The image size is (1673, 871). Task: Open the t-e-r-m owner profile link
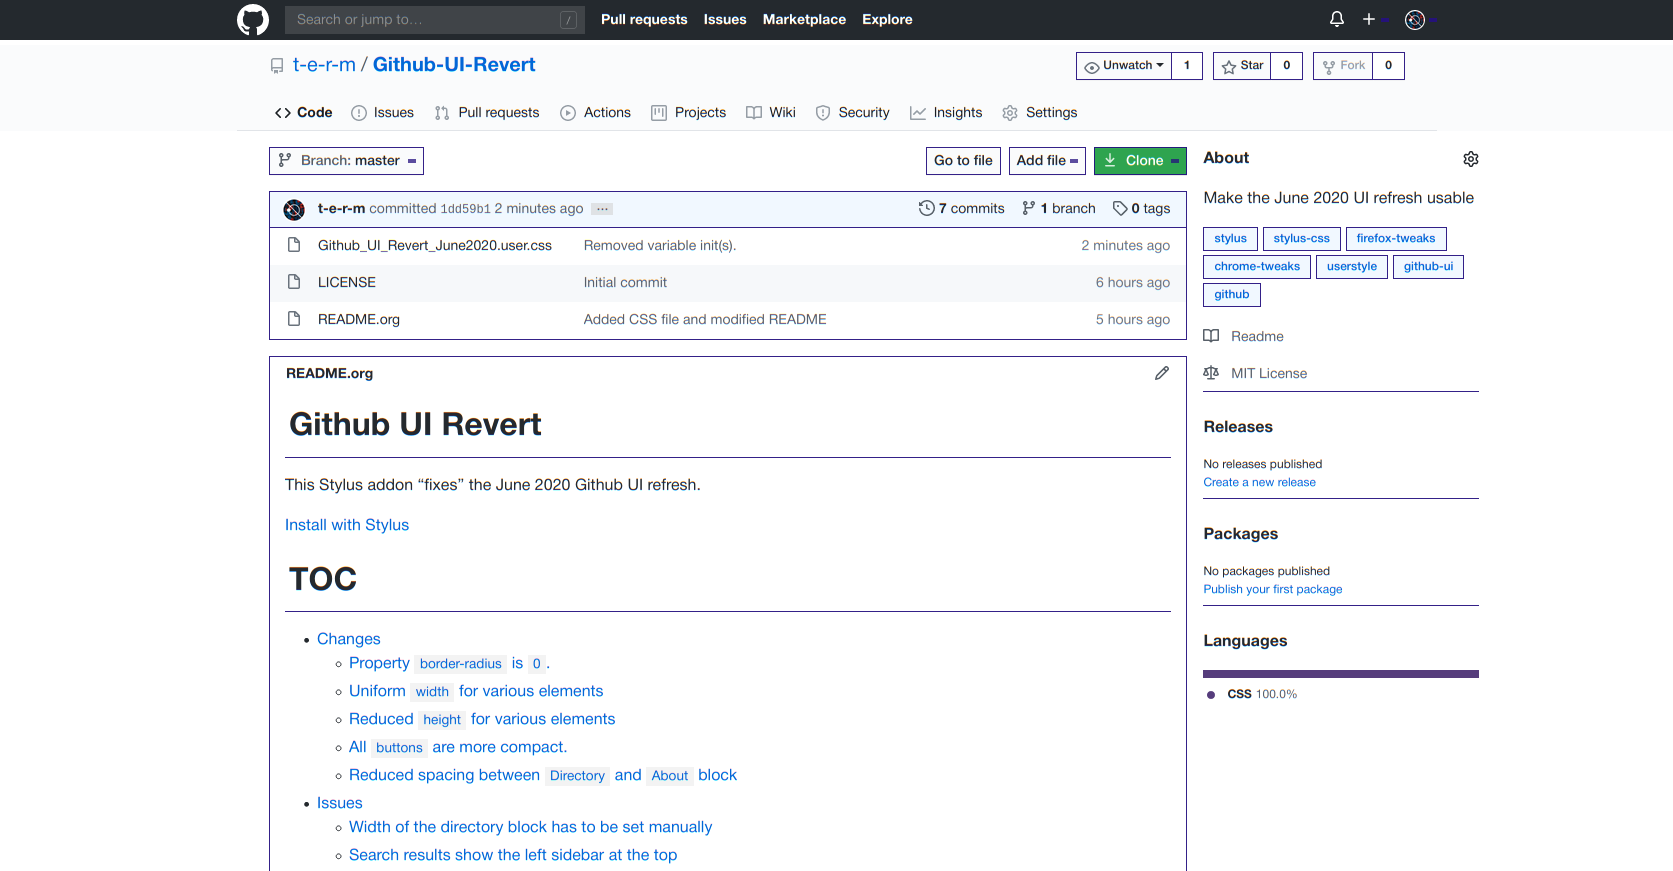pos(324,65)
